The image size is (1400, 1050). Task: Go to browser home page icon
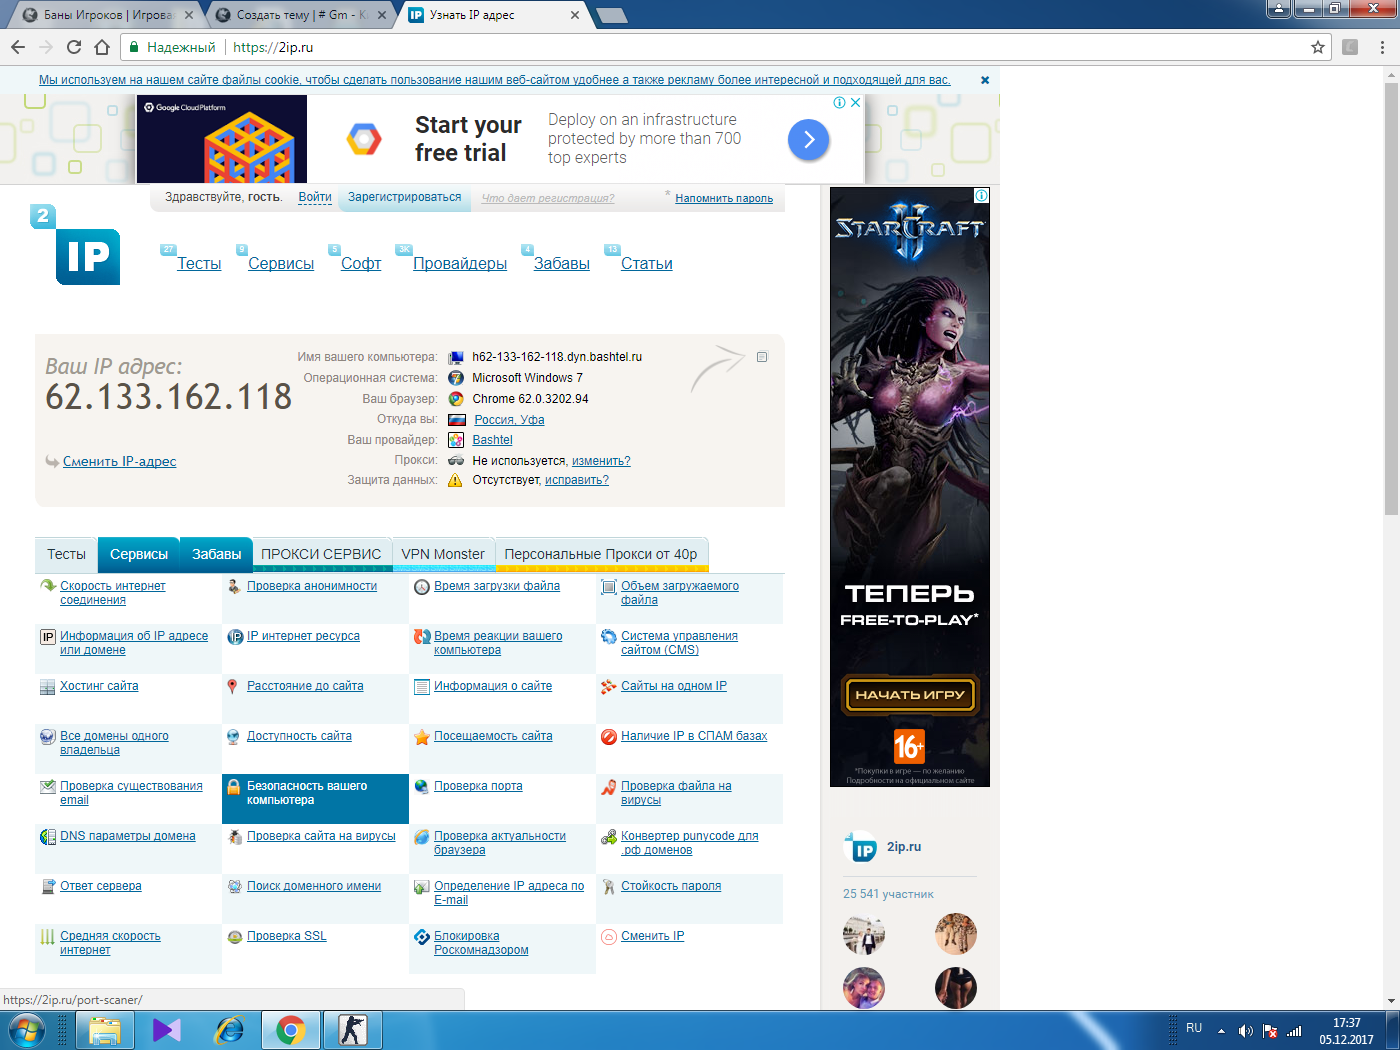coord(102,47)
